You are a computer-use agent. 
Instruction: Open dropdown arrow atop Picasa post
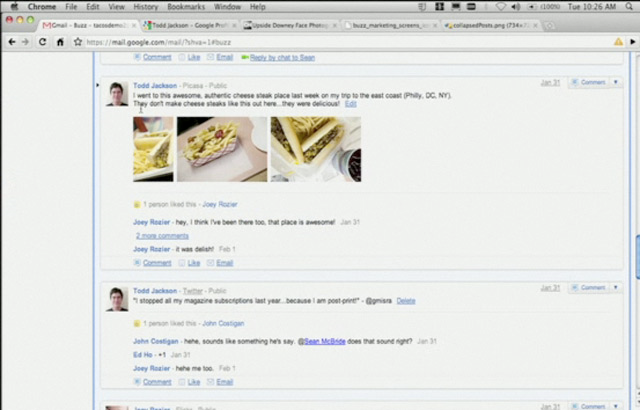[616, 82]
